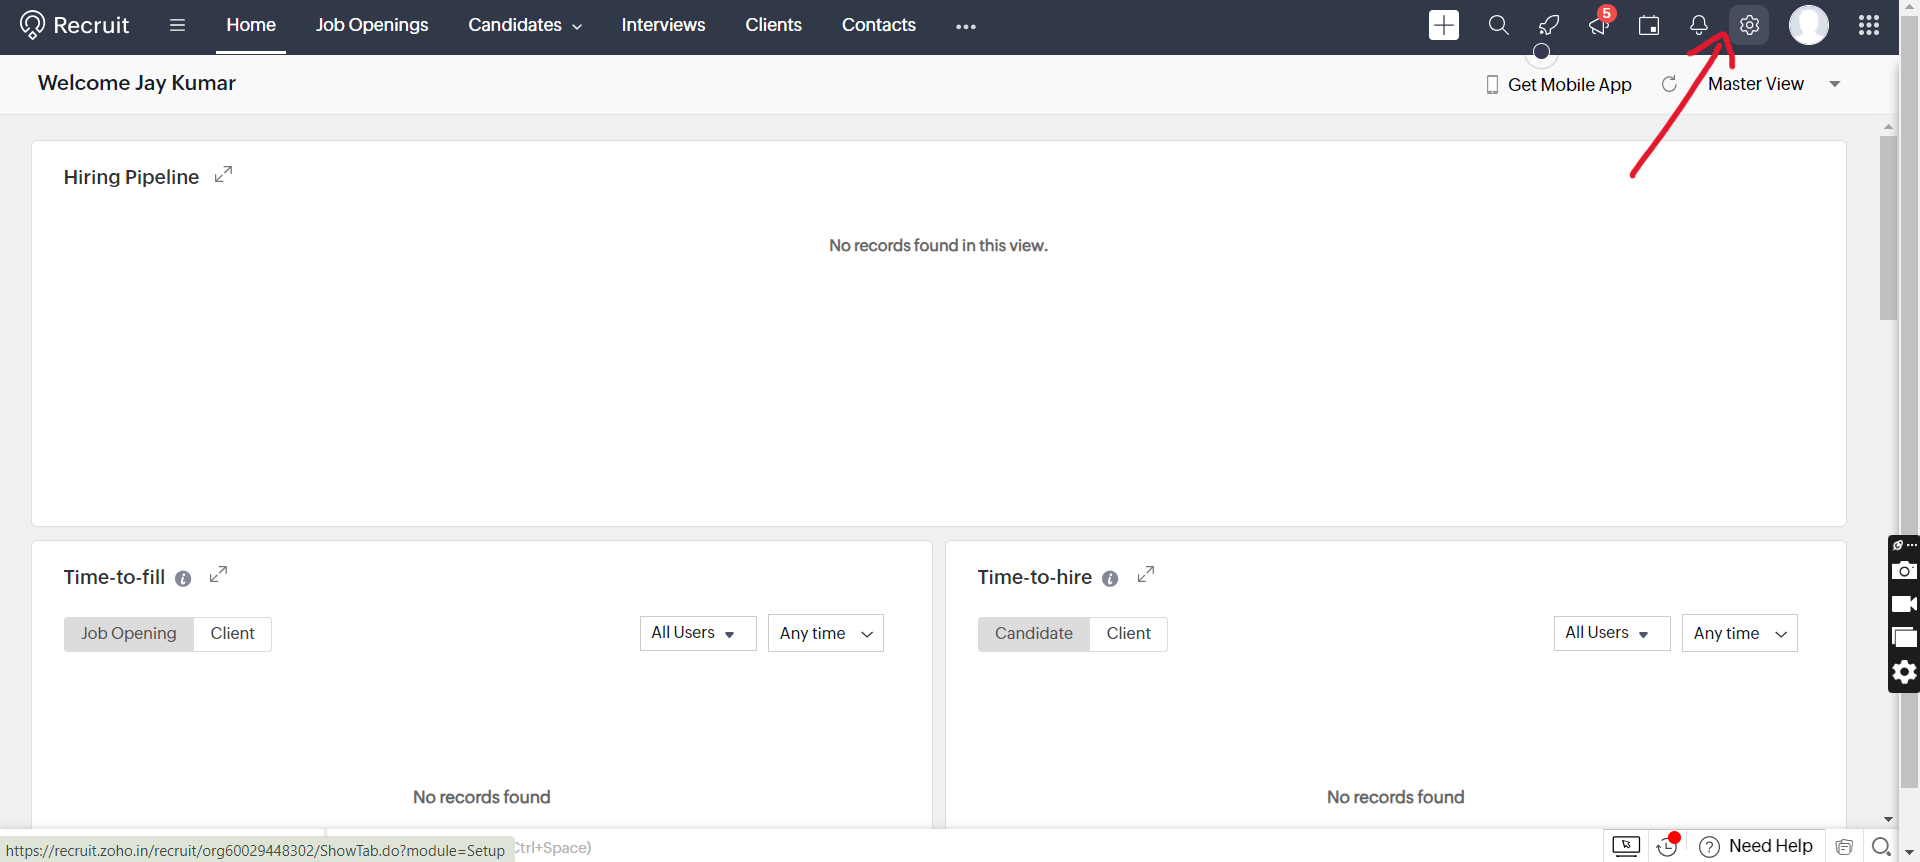1920x862 pixels.
Task: Open the global search magnifier icon
Action: click(x=1498, y=25)
